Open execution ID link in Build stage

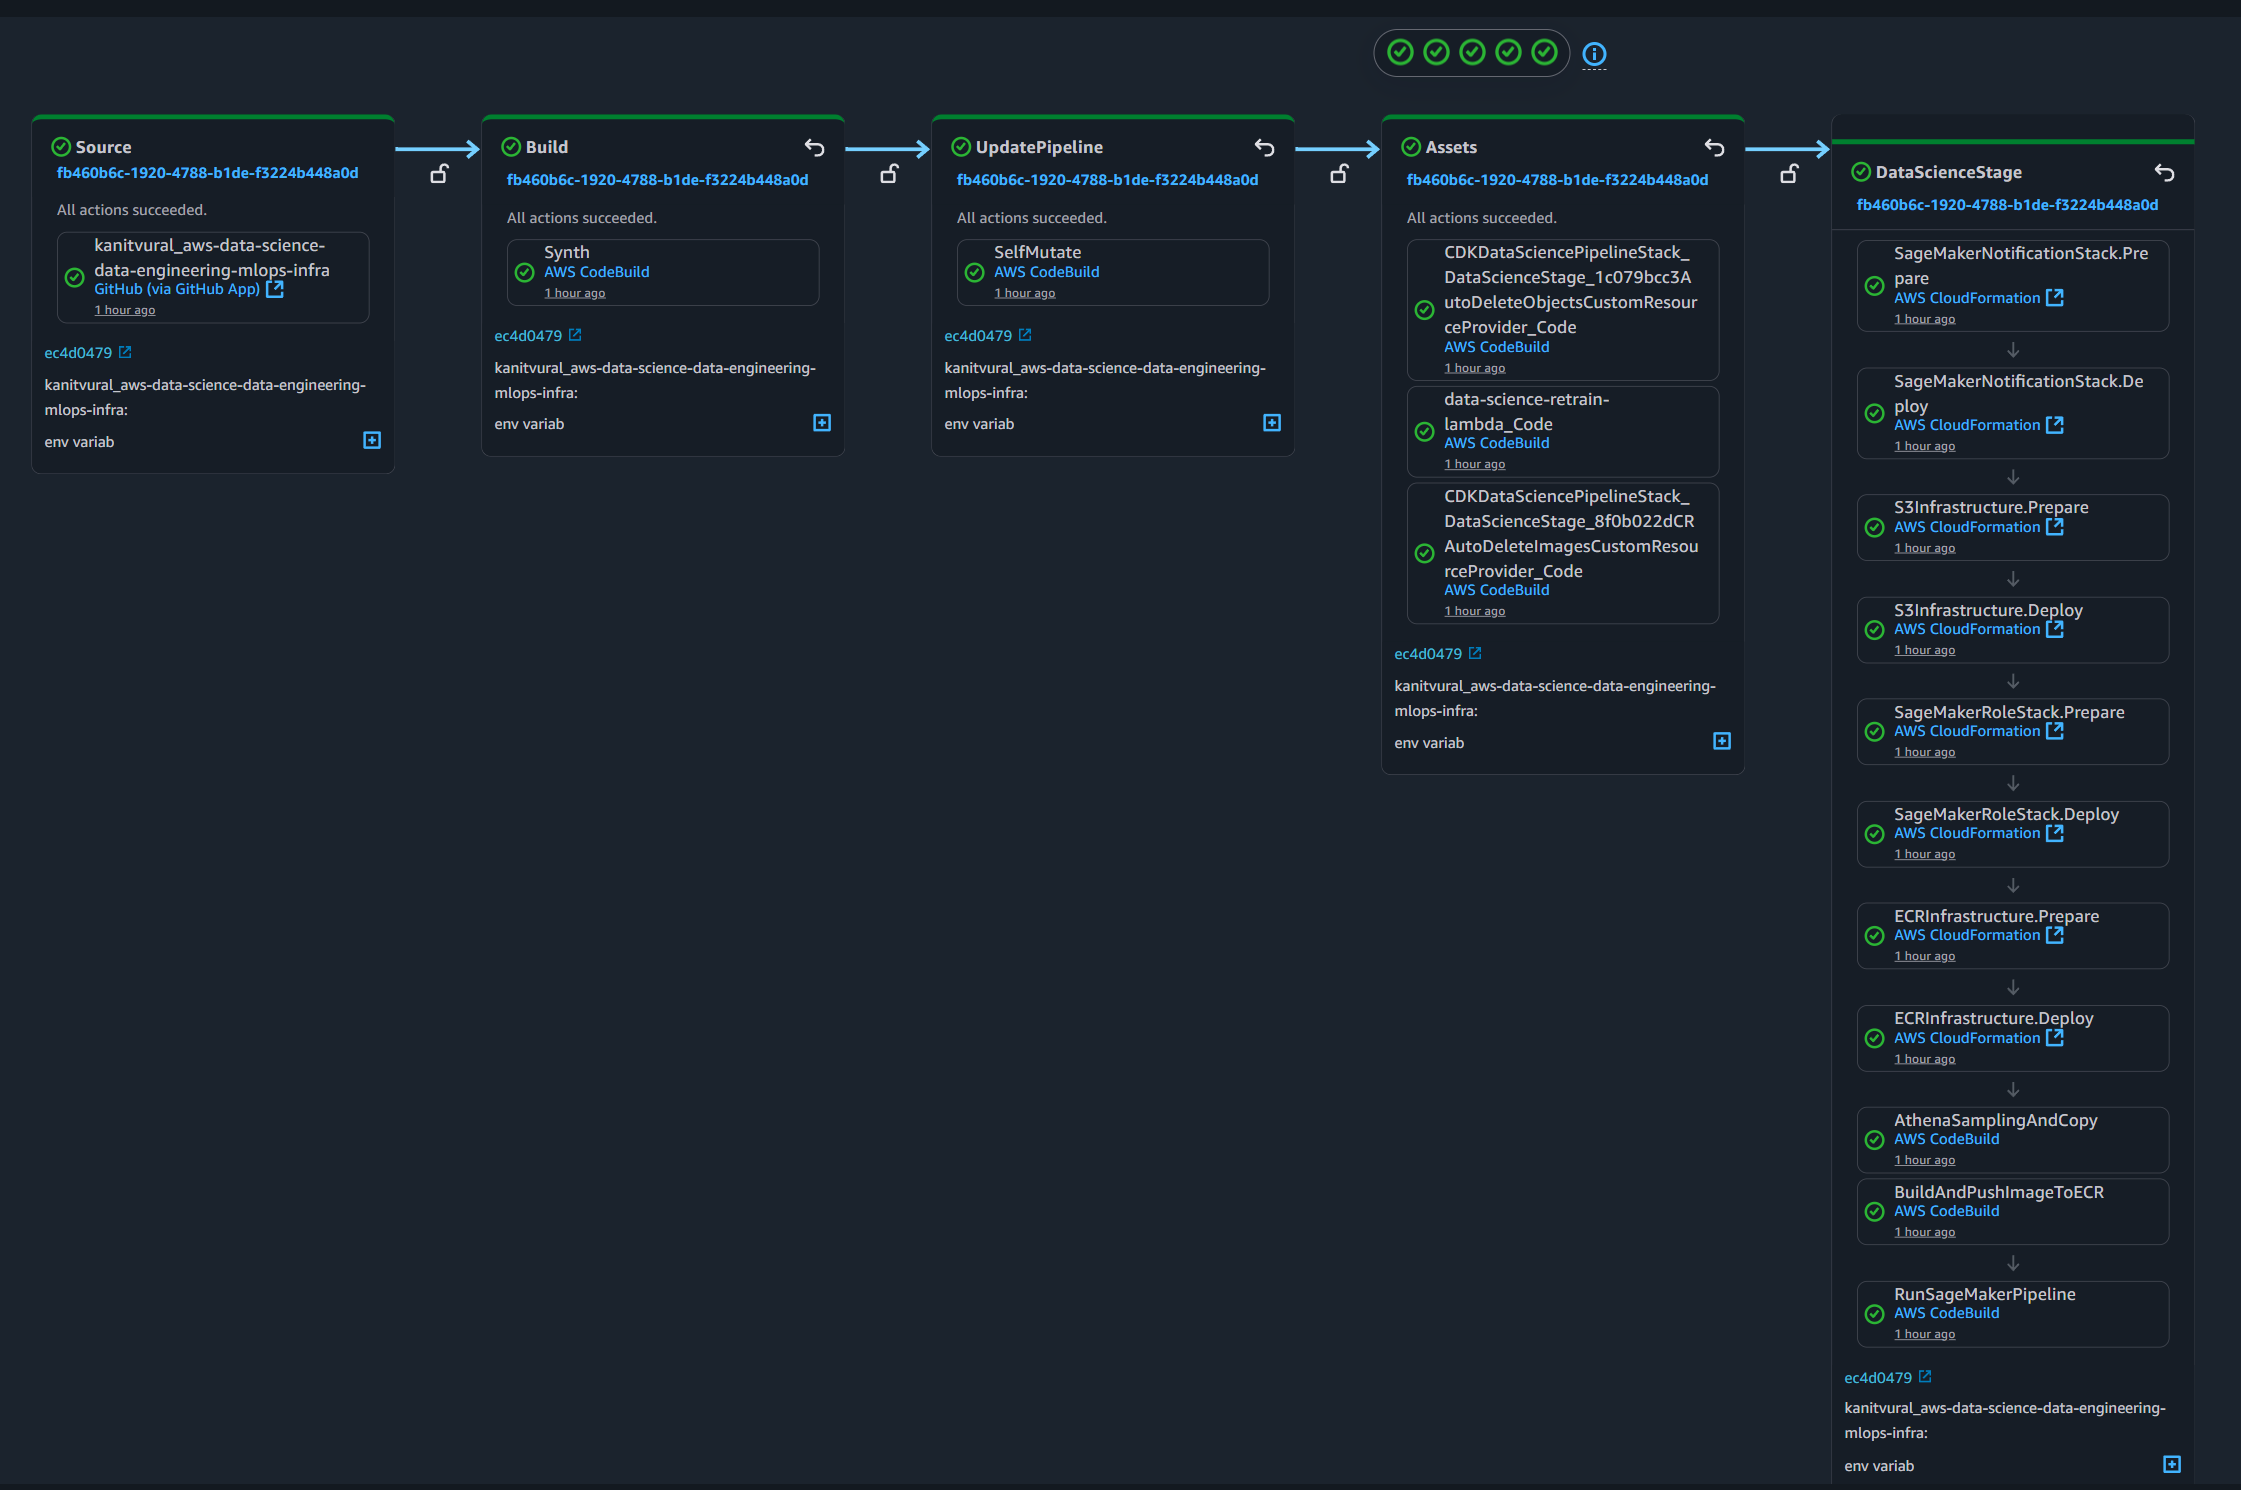pos(657,180)
